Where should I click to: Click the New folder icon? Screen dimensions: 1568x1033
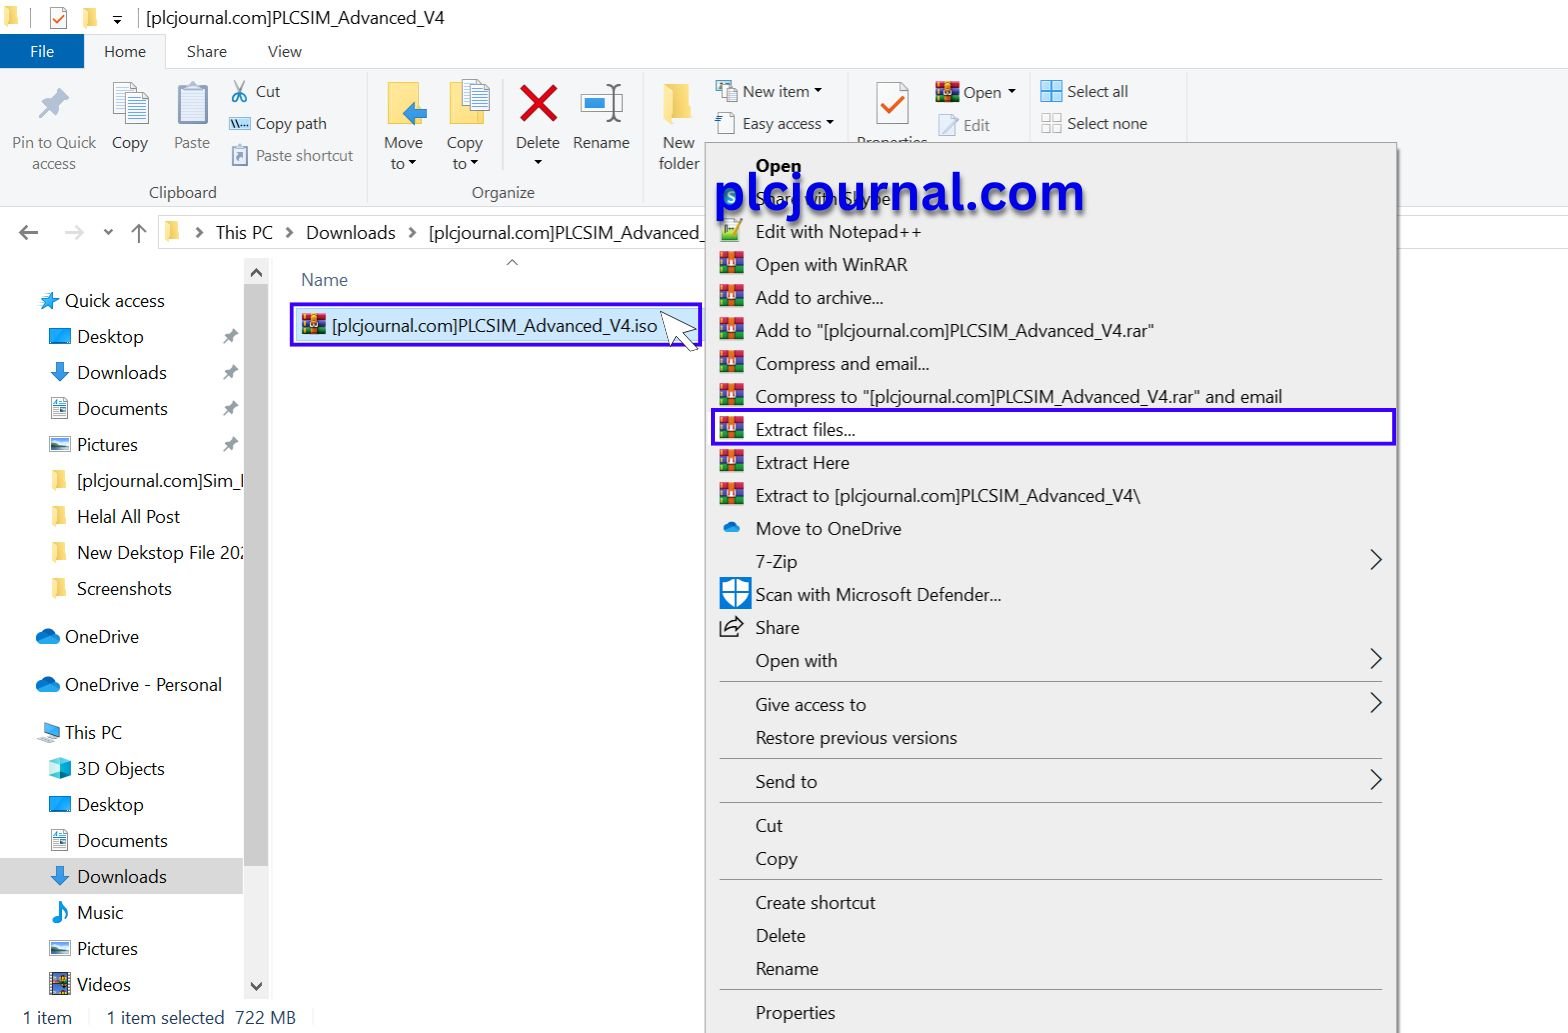click(678, 105)
